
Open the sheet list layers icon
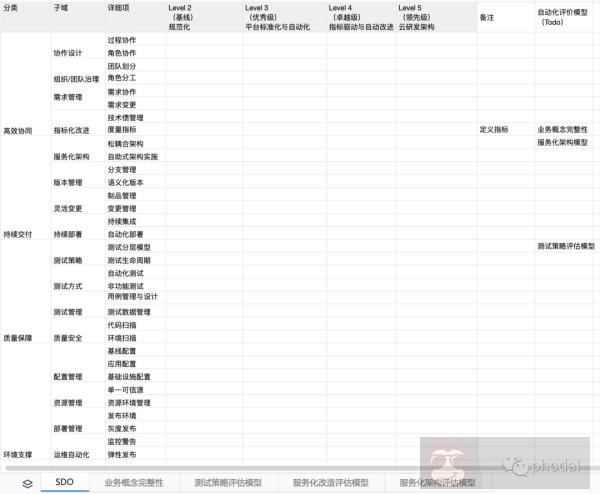coord(27,483)
